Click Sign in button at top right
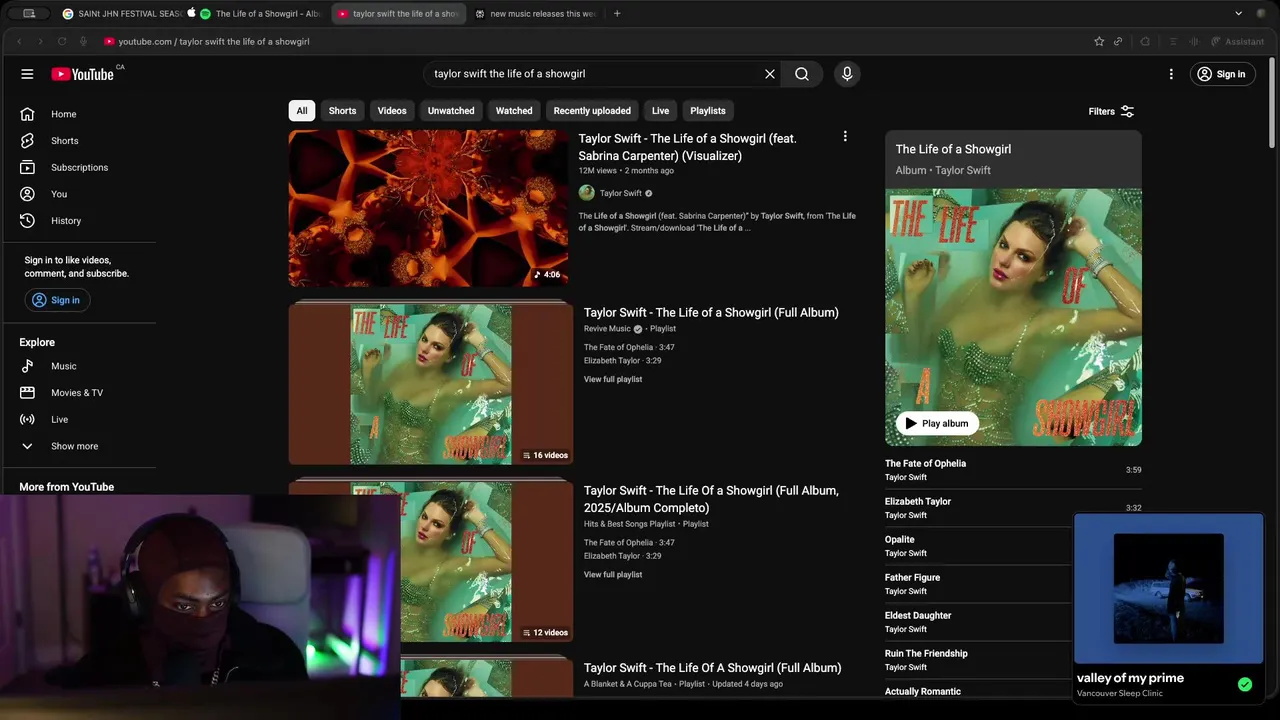 (1222, 74)
